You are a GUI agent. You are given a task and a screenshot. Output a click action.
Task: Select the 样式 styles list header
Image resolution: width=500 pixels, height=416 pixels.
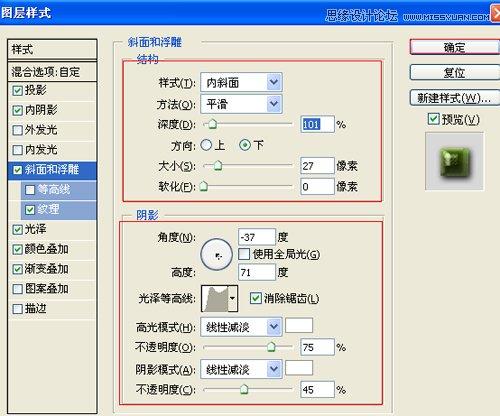(52, 49)
